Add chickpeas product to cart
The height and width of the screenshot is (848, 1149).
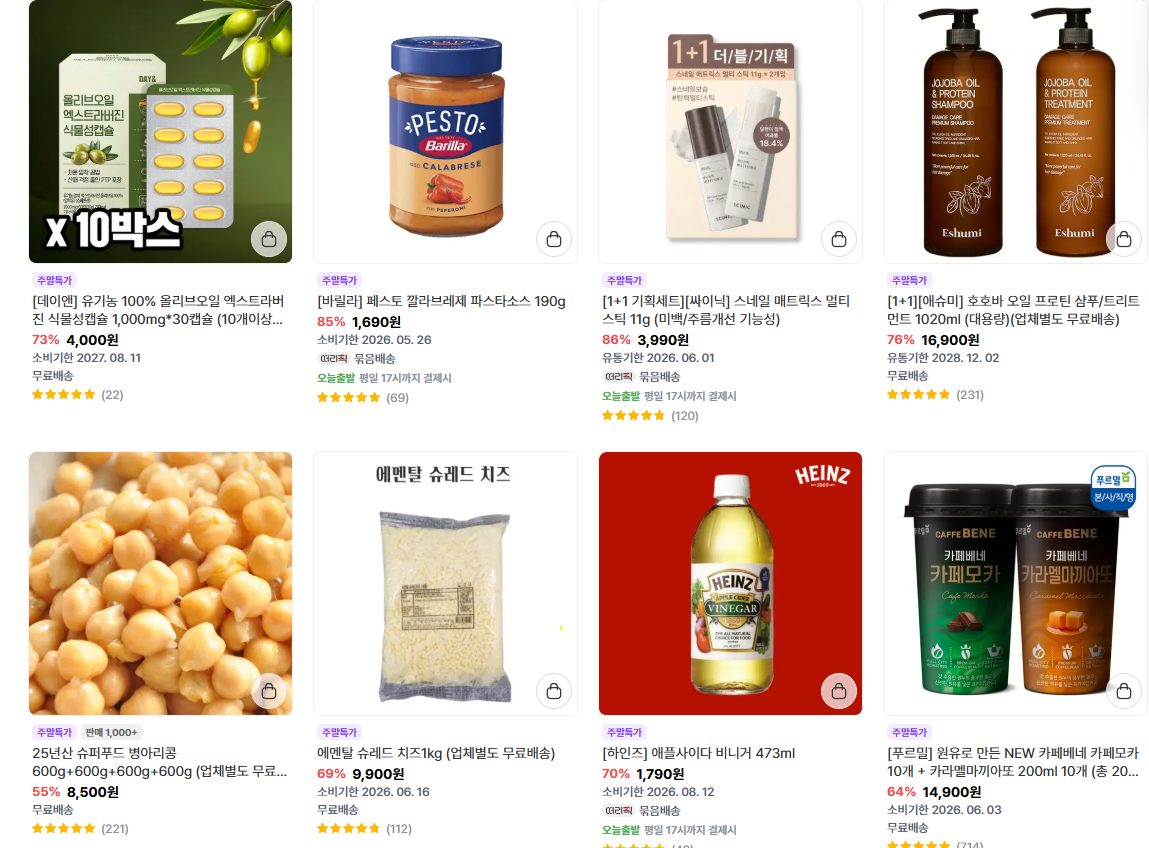(x=269, y=691)
